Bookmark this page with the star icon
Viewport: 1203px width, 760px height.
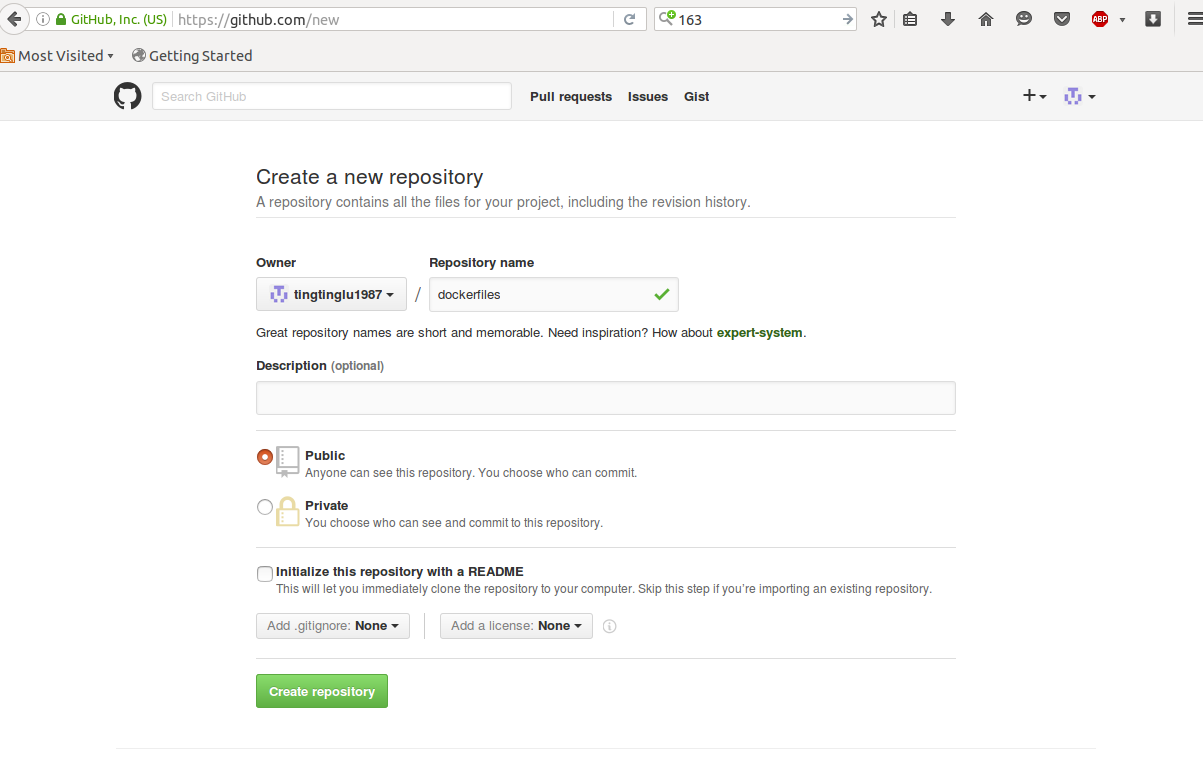(879, 19)
